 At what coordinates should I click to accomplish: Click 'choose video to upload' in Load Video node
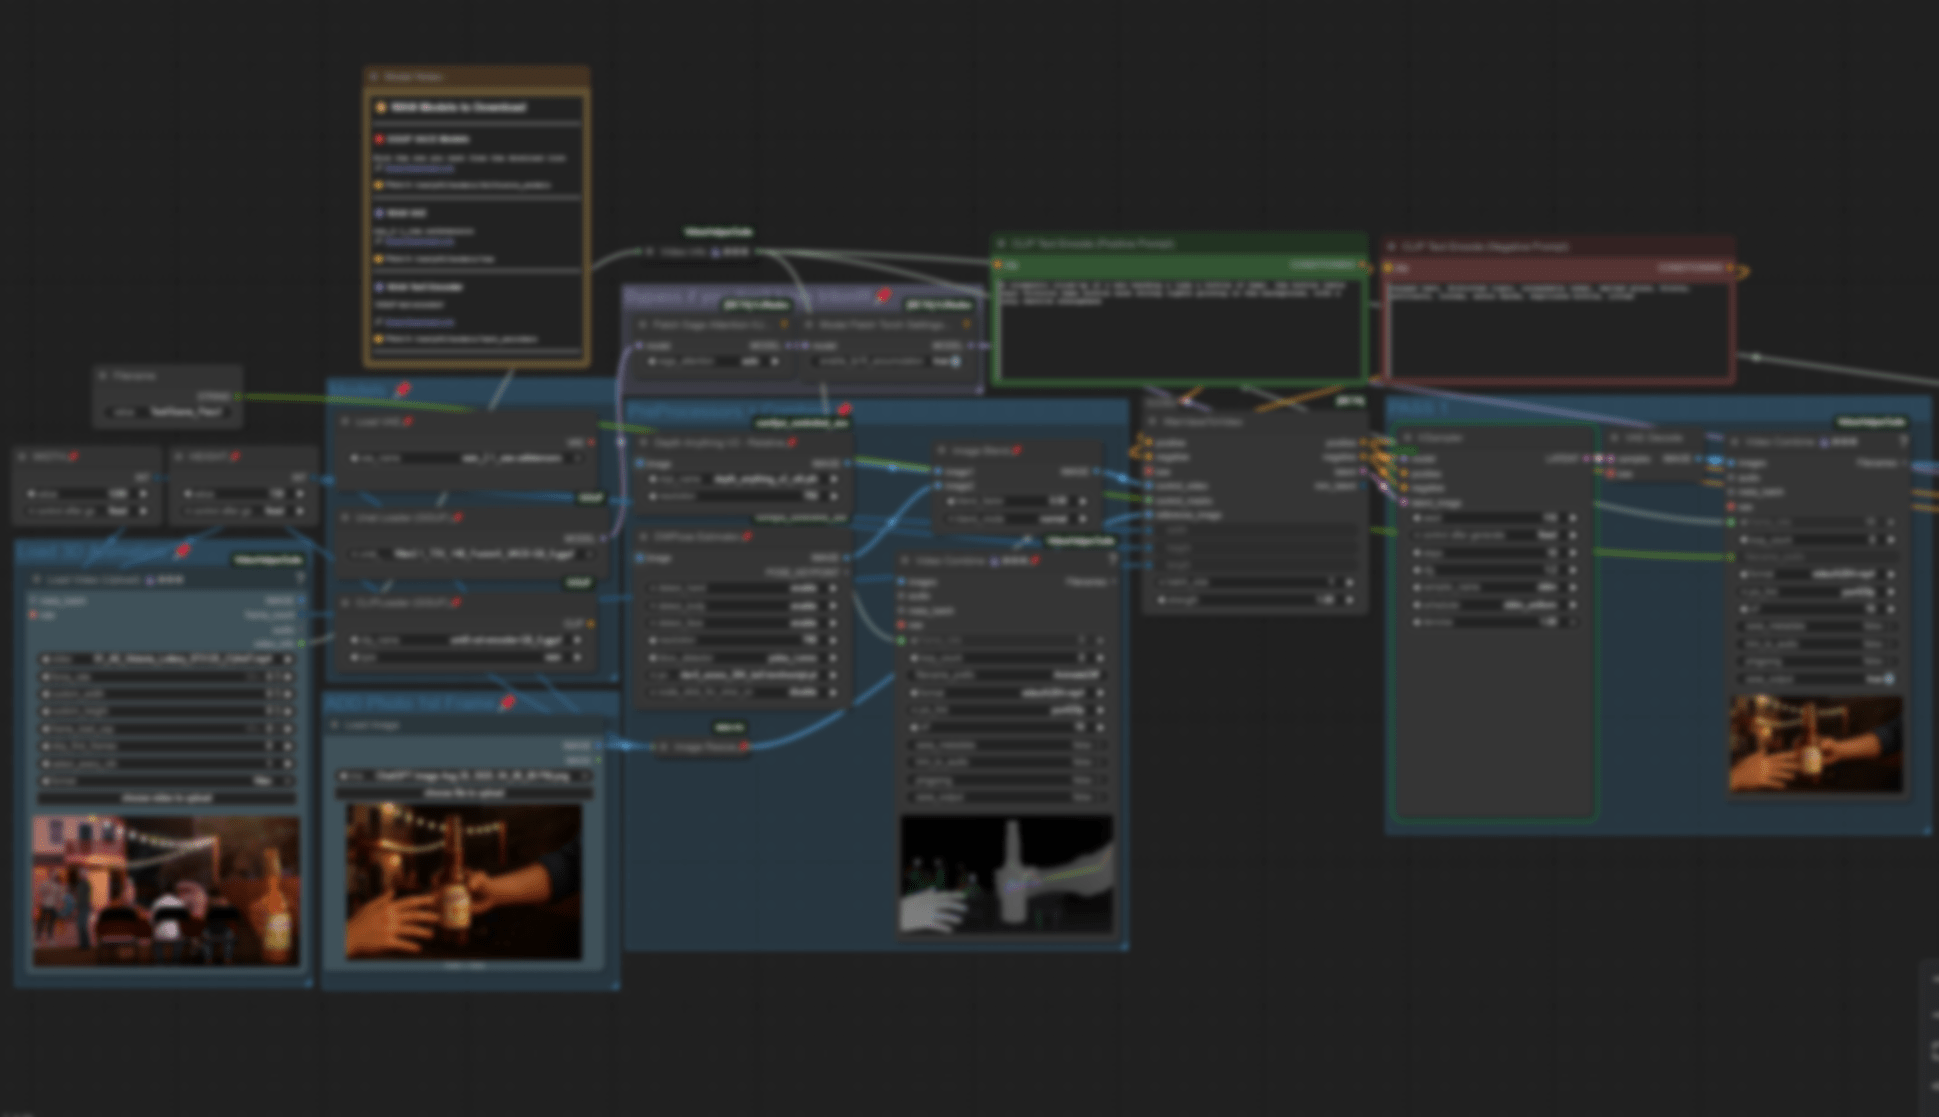tap(165, 798)
